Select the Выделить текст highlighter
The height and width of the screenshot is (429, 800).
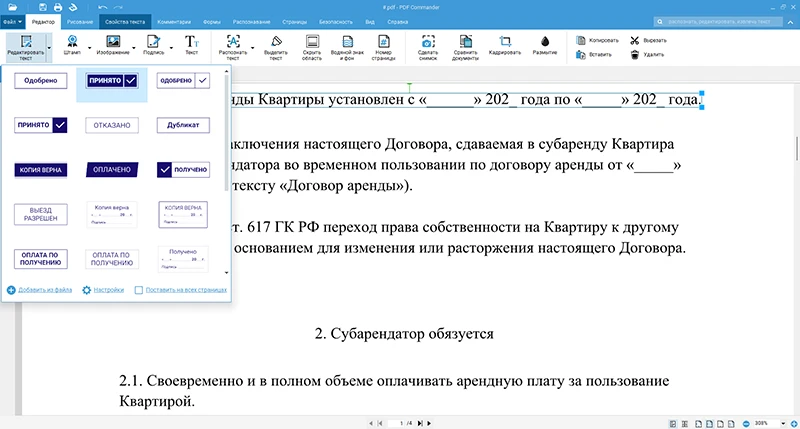(x=276, y=47)
